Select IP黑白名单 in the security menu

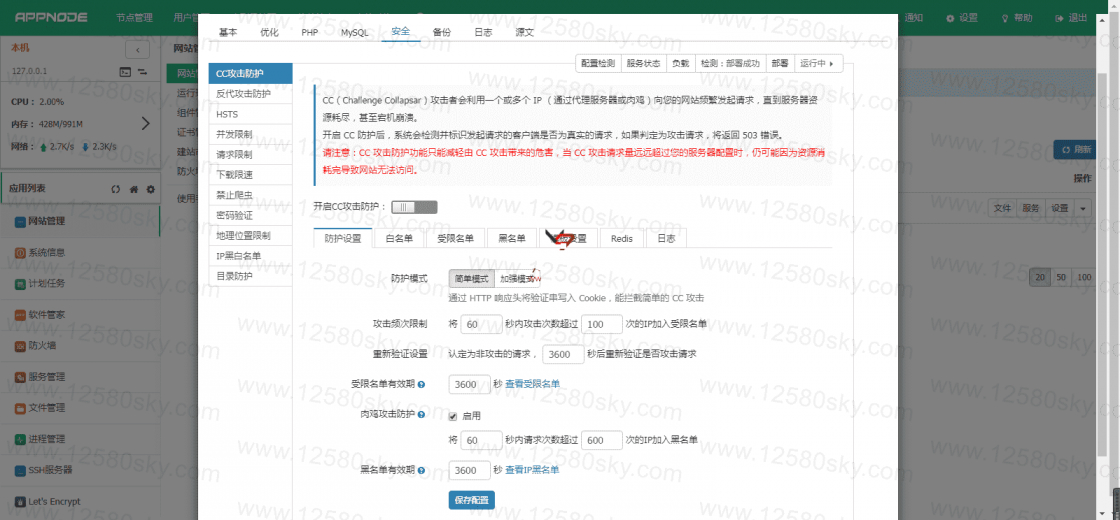click(250, 256)
